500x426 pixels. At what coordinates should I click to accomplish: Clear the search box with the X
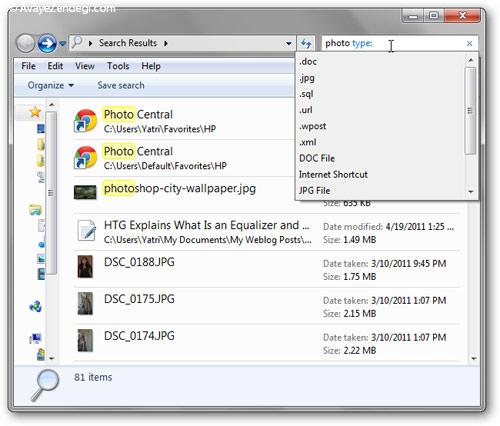469,43
